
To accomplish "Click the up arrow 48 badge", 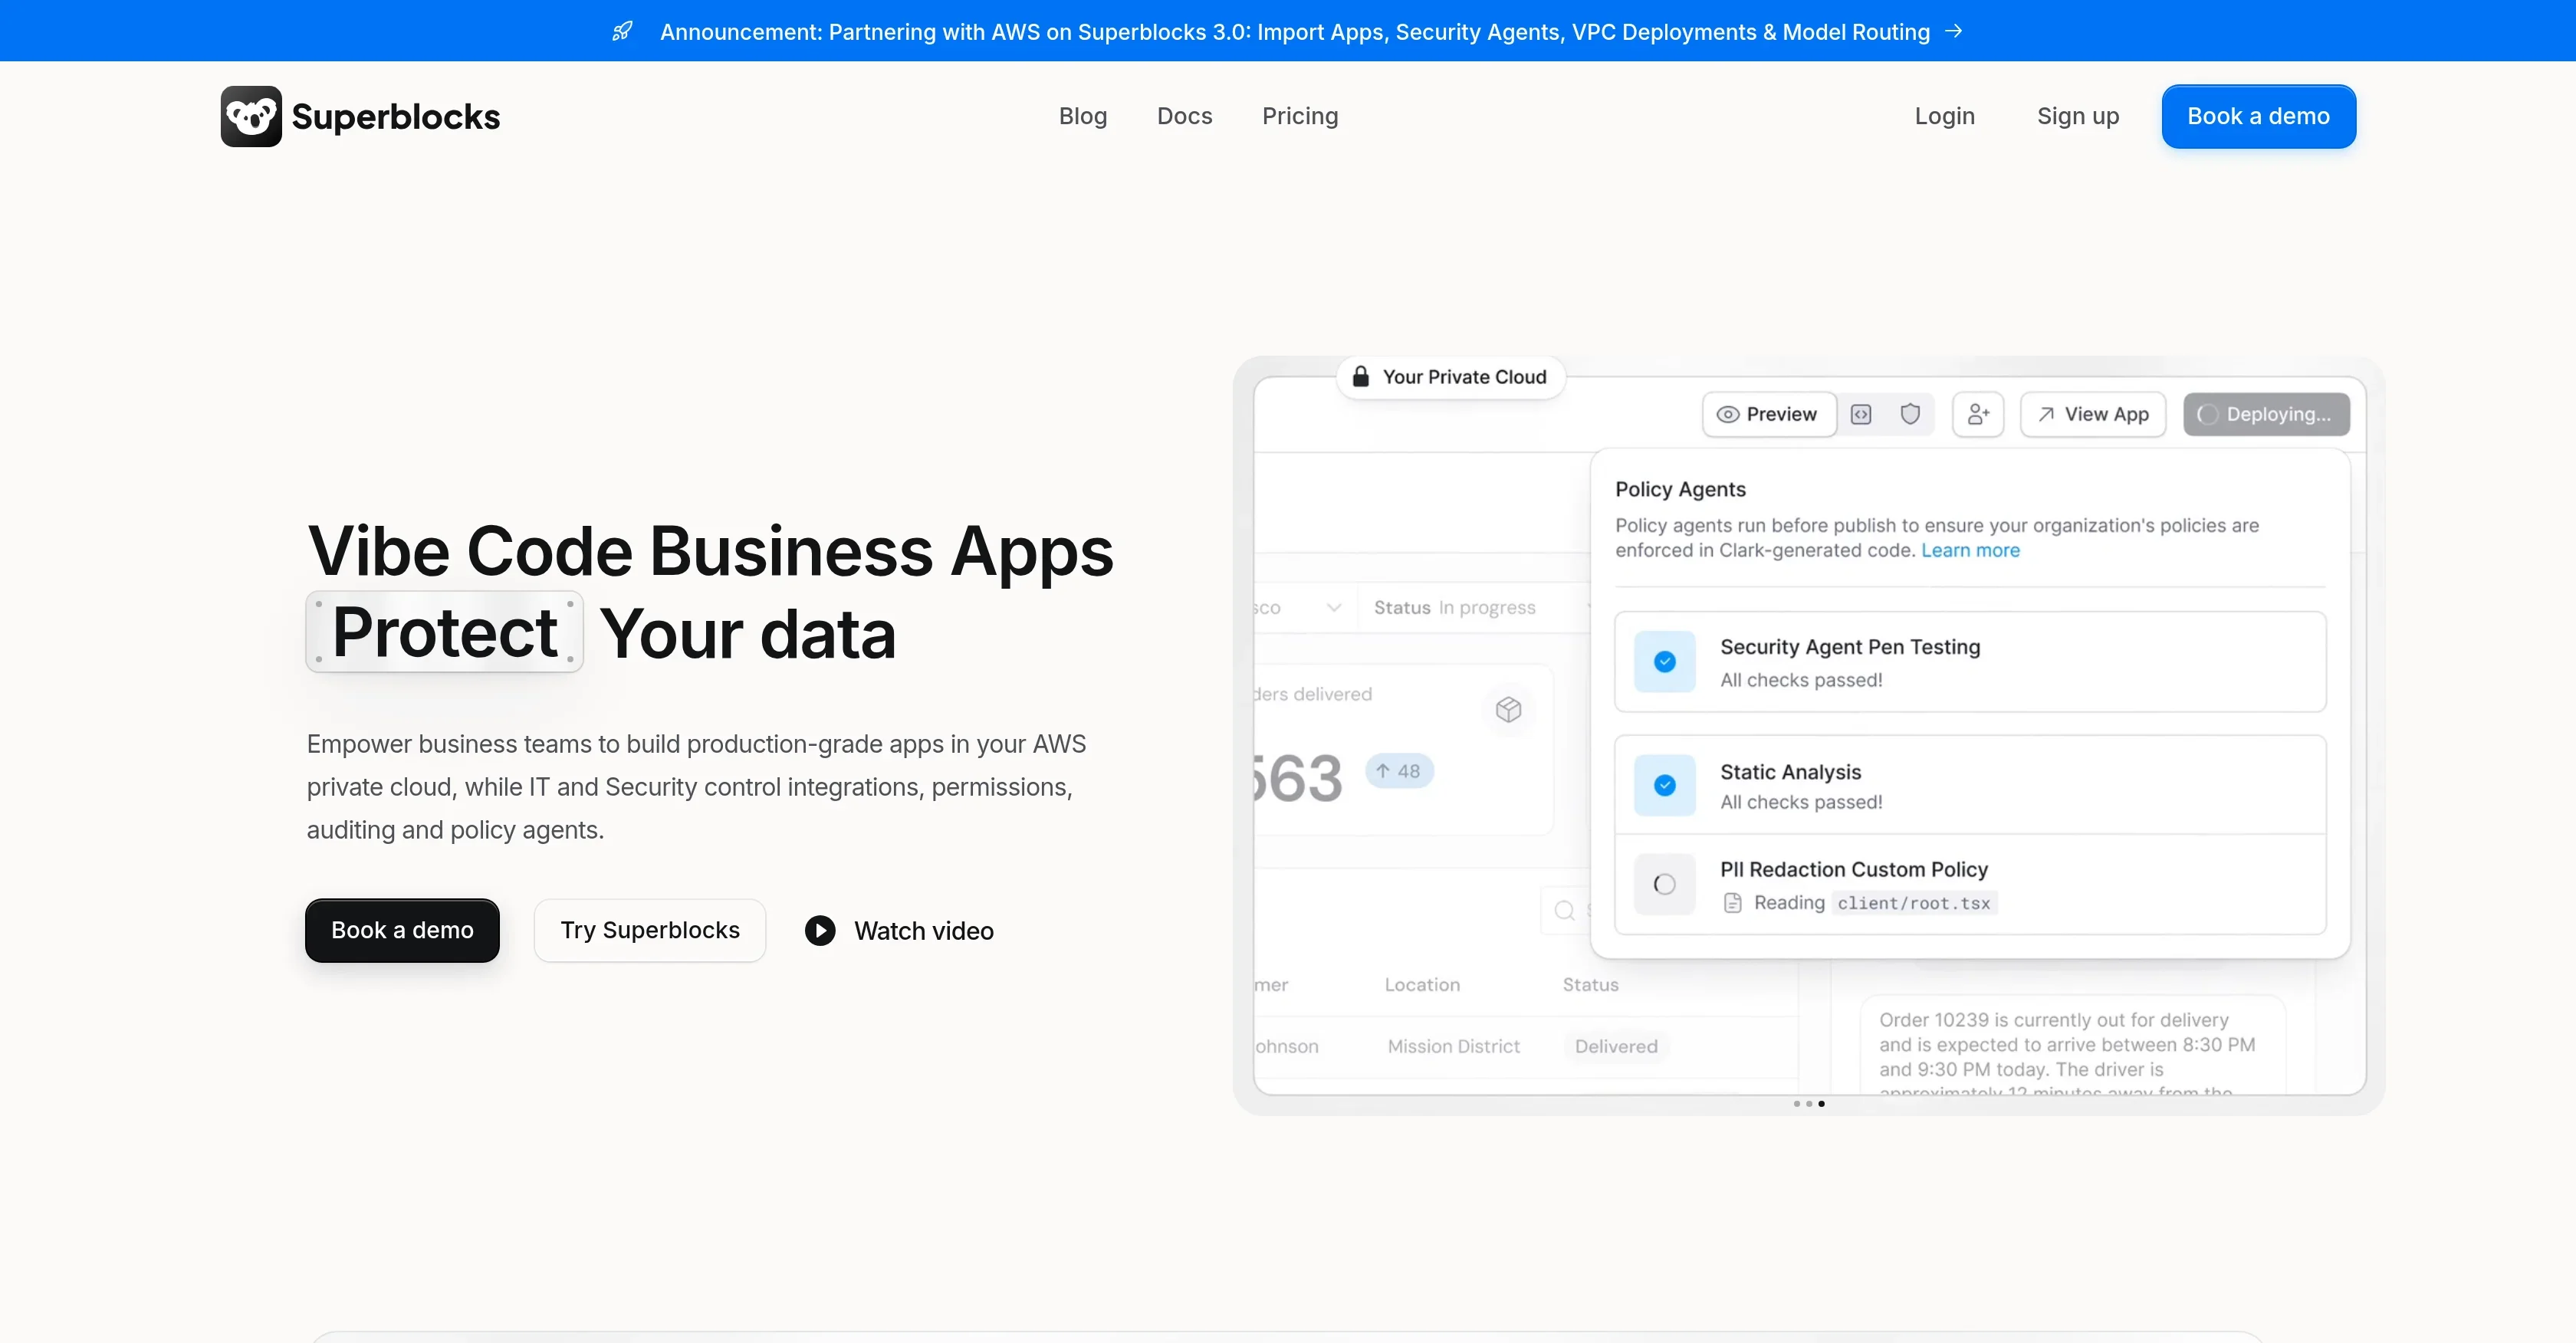I will (x=1399, y=771).
